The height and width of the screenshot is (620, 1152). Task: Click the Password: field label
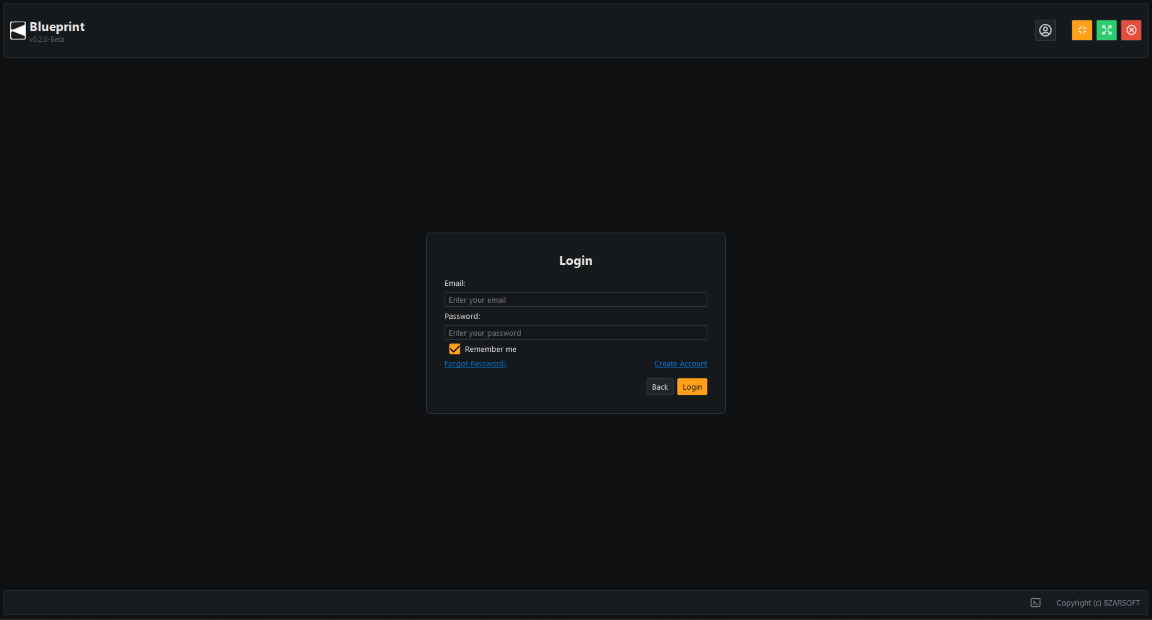click(462, 316)
